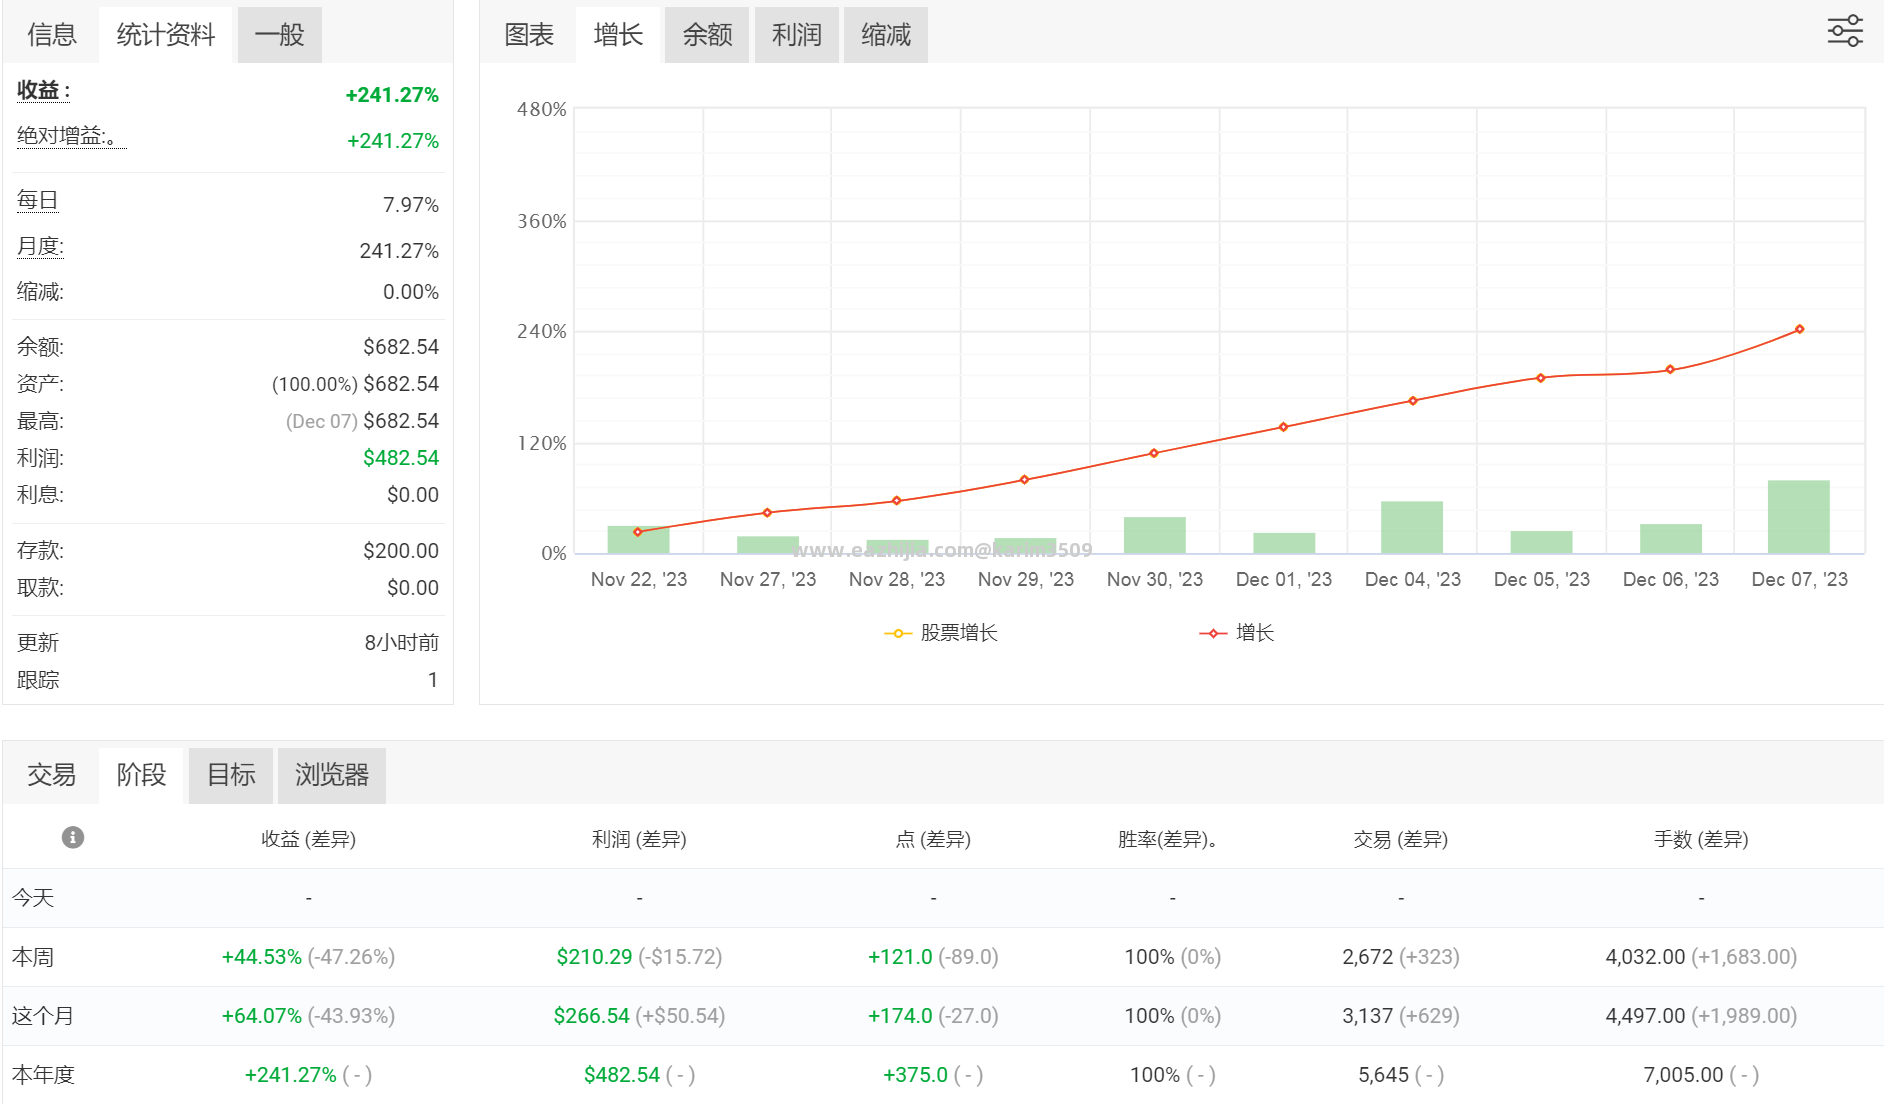Show the 利润 chart tab

point(796,35)
